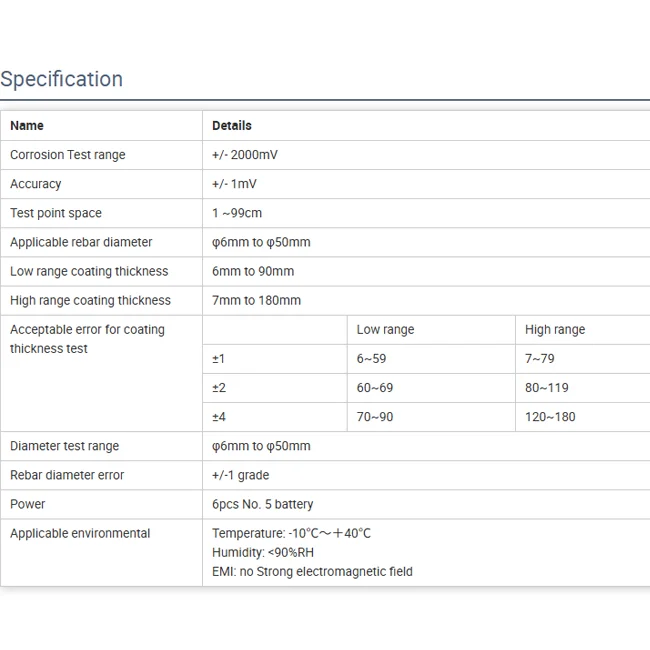Click the Specification heading
This screenshot has height=650, width=650.
pos(62,79)
